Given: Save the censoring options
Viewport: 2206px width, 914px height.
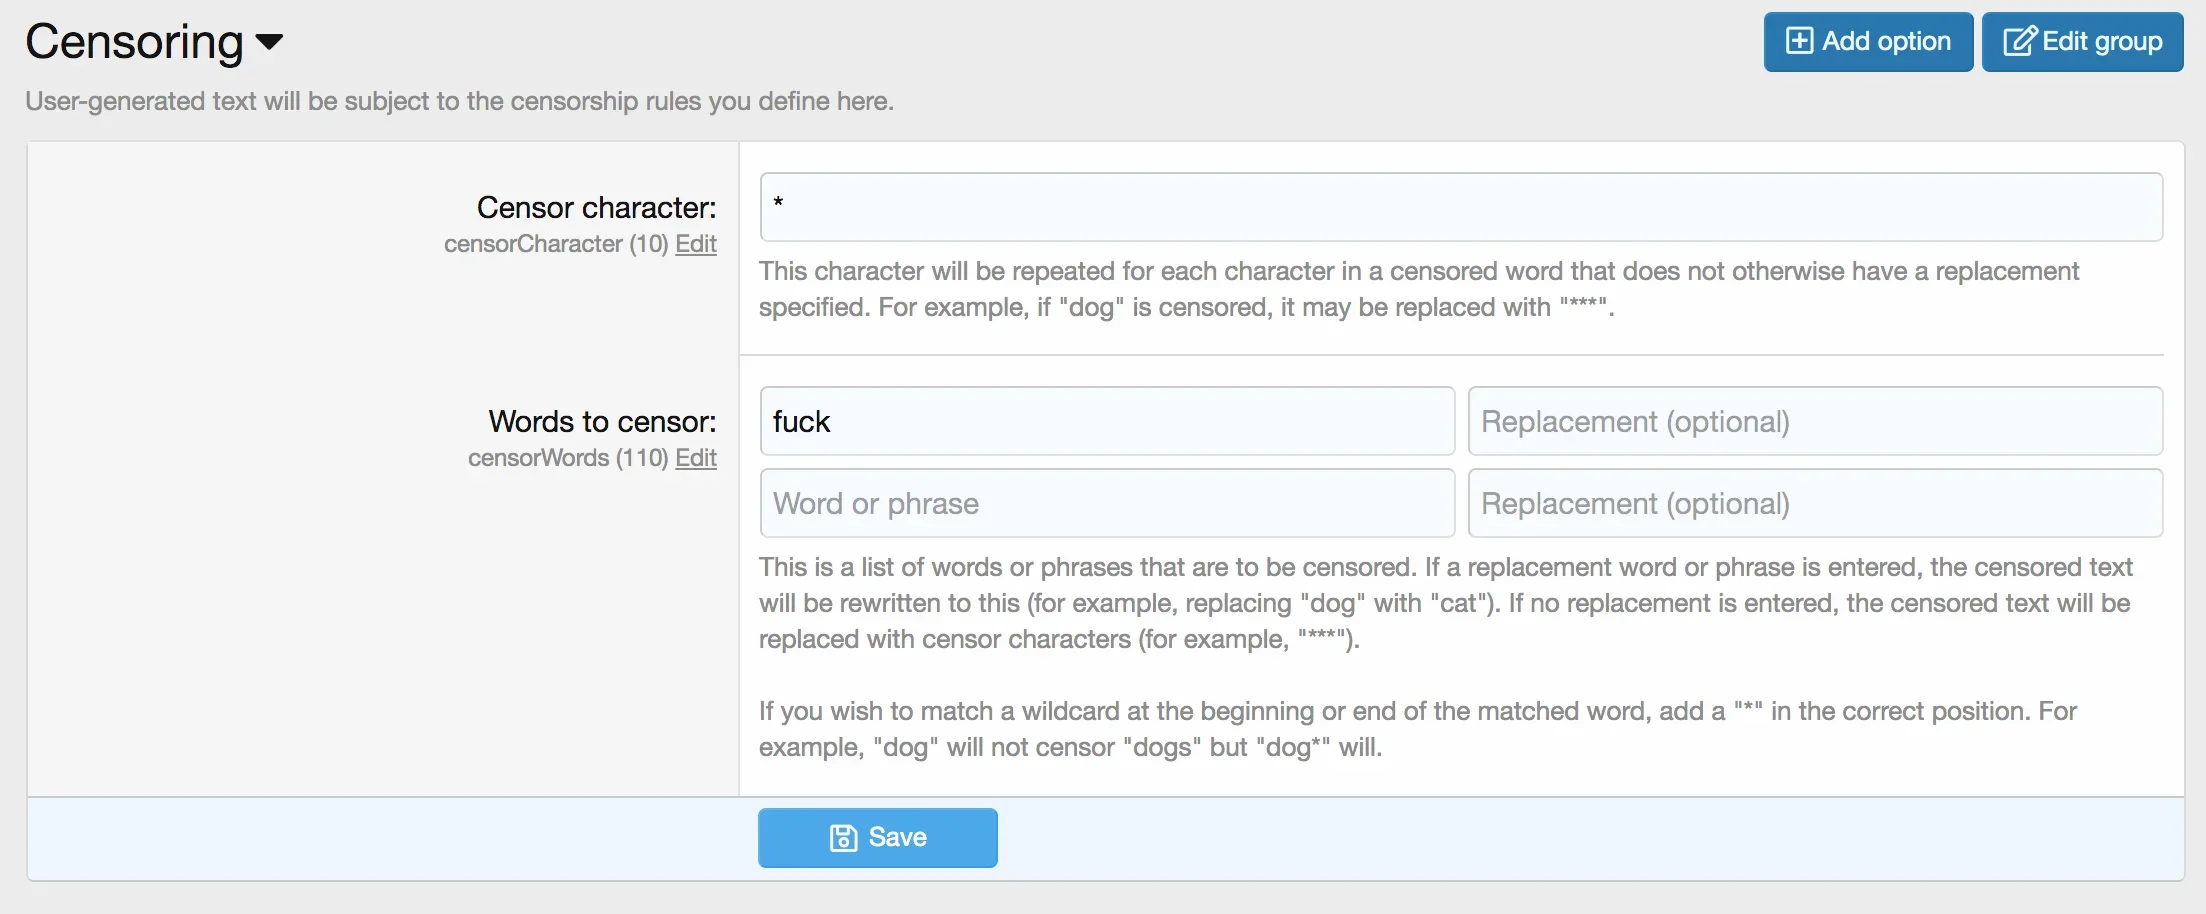Looking at the screenshot, I should [878, 838].
